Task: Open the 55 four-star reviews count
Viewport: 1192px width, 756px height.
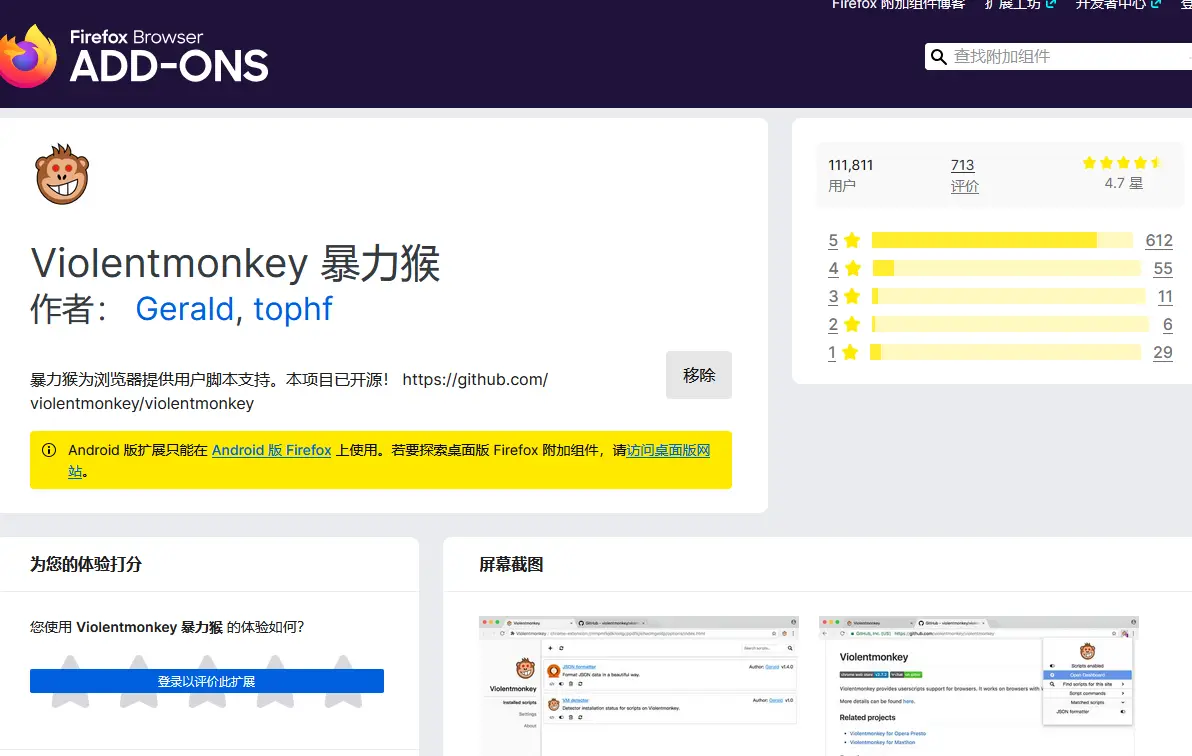Action: pos(1162,268)
